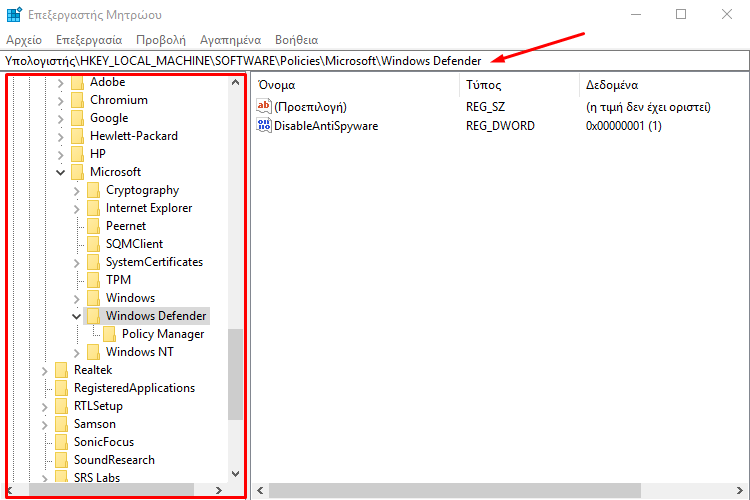Expand the Internet Explorer key
The image size is (750, 500).
click(x=77, y=209)
